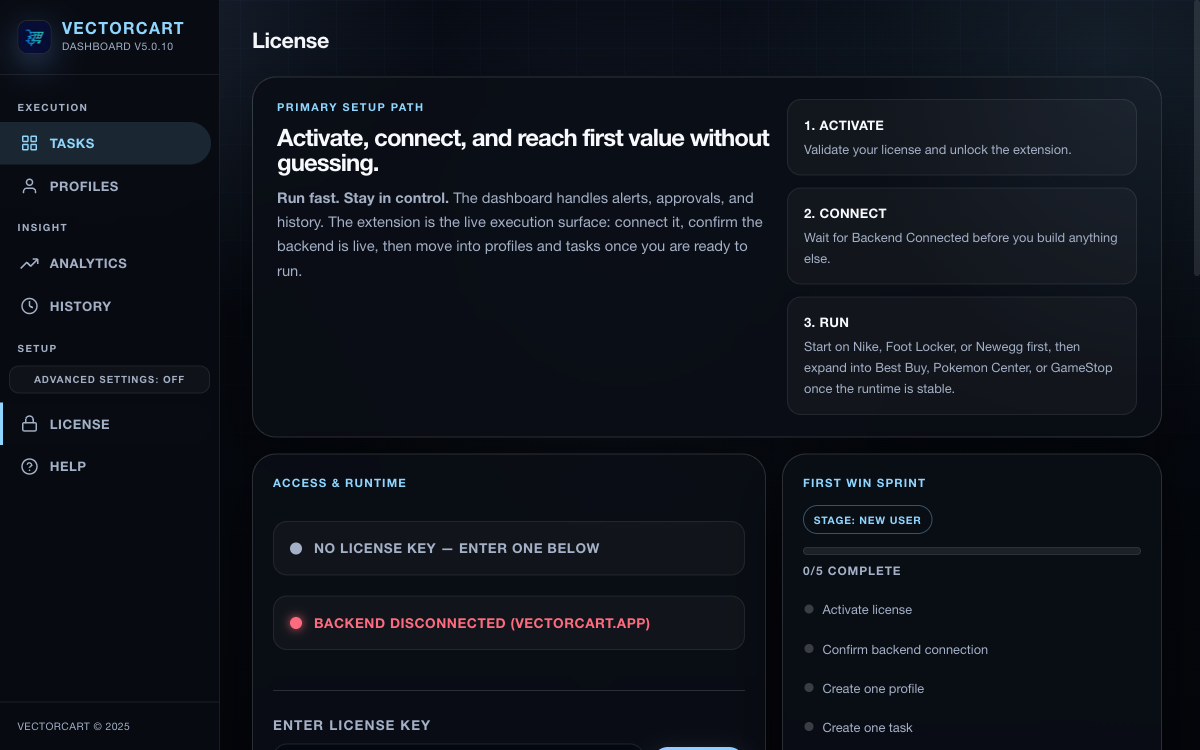The width and height of the screenshot is (1200, 750).
Task: Select the Tasks grid icon in the sidebar
Action: [28, 143]
